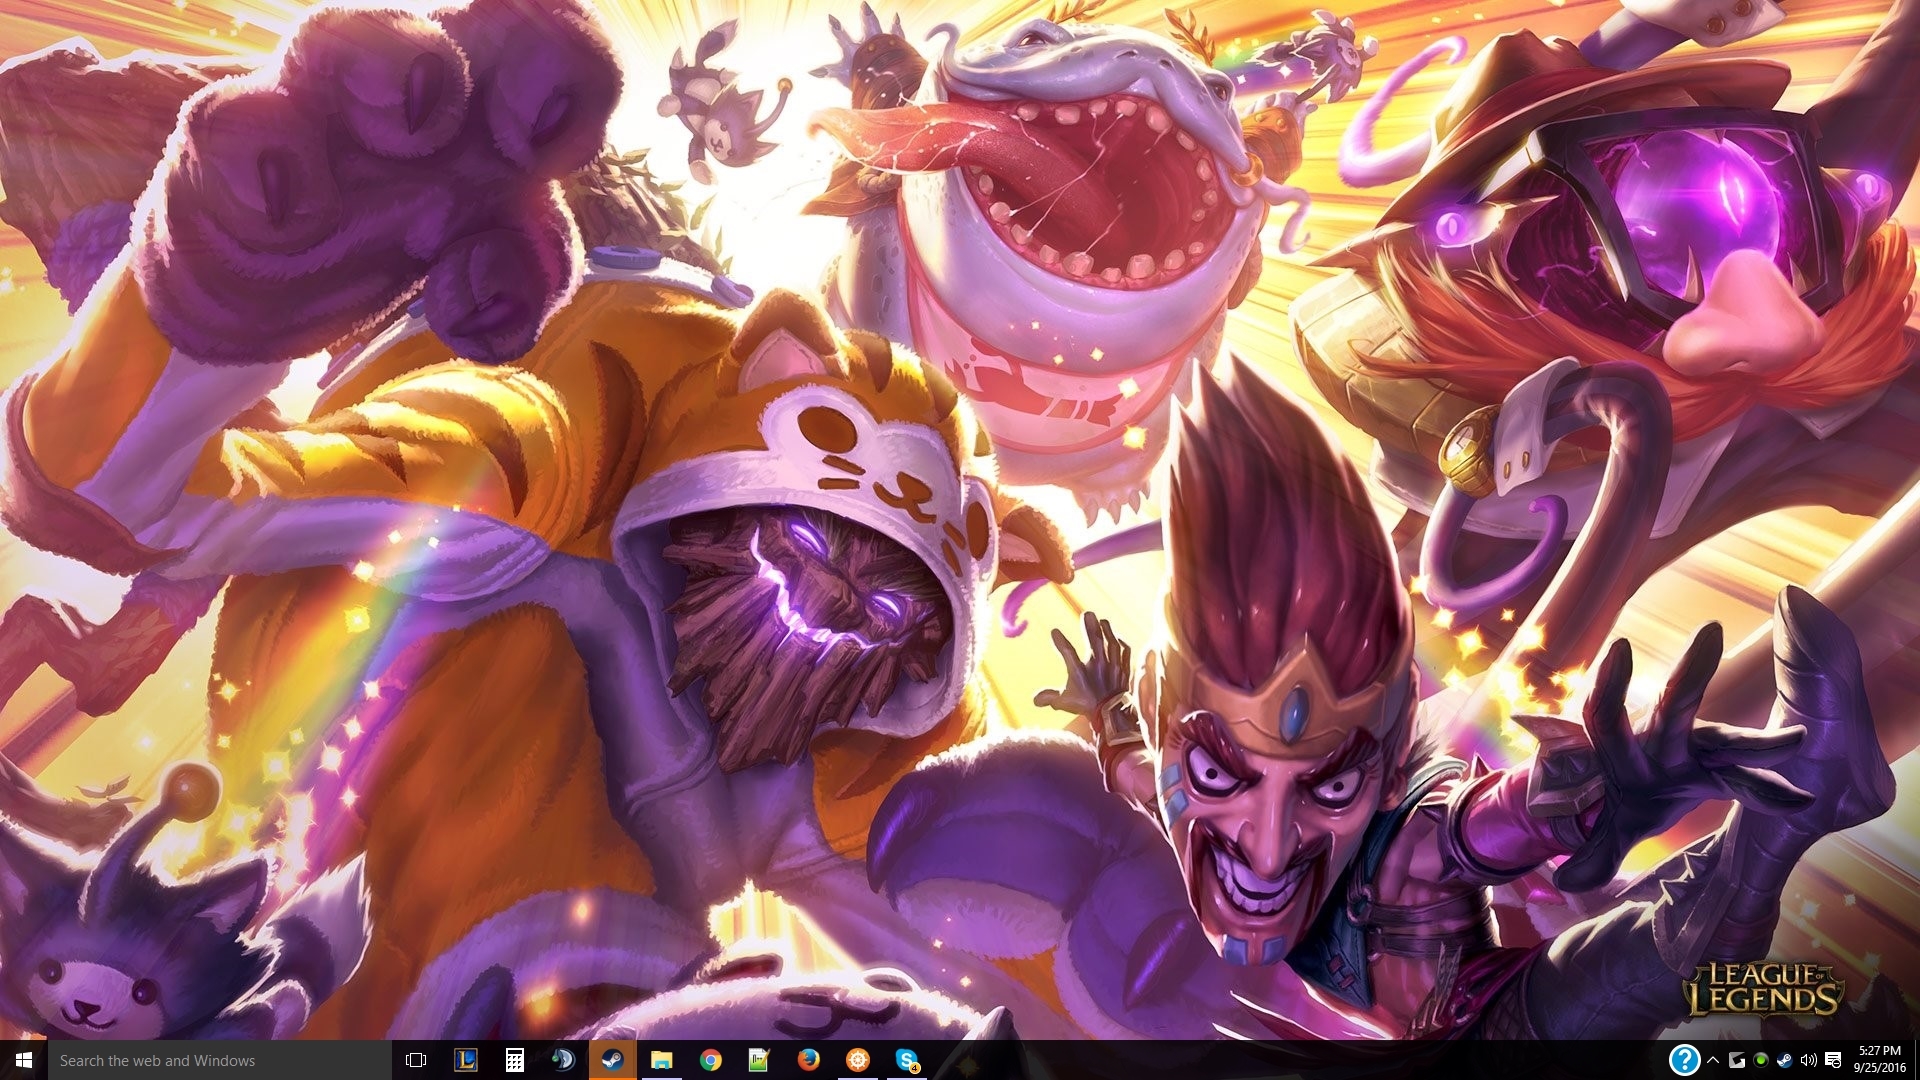
Task: Open the Calculator app on the taskbar
Action: click(515, 1060)
